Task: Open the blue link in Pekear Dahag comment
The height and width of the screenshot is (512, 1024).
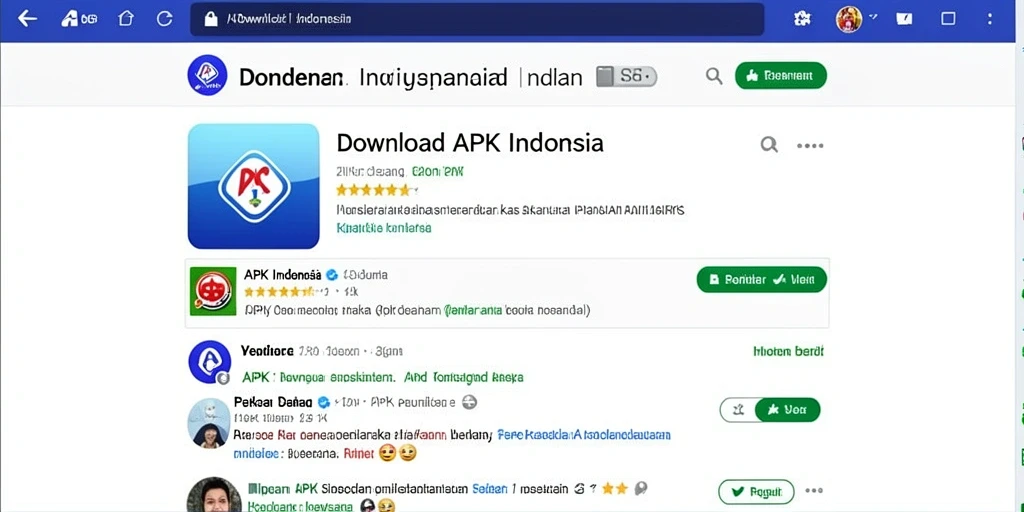Action: coord(584,435)
